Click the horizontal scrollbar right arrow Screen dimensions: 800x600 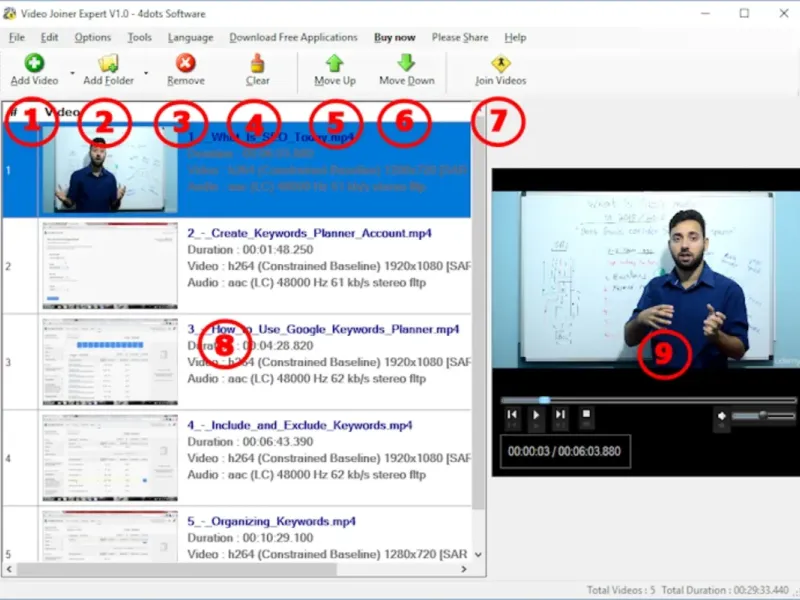463,569
